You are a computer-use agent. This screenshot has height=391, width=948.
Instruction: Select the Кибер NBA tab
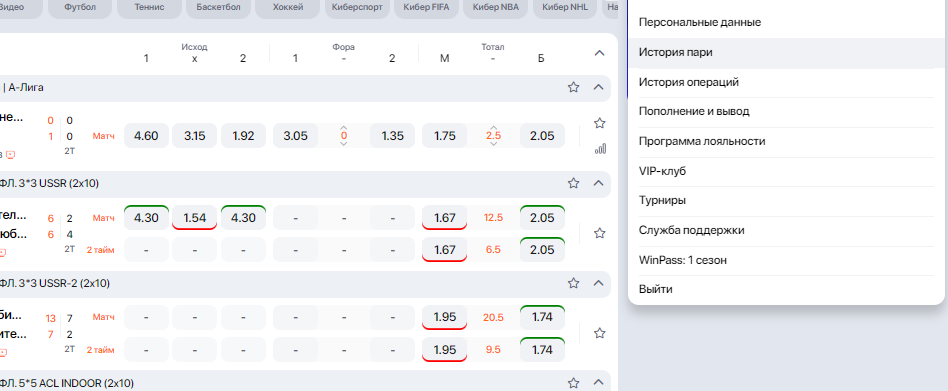pyautogui.click(x=495, y=8)
